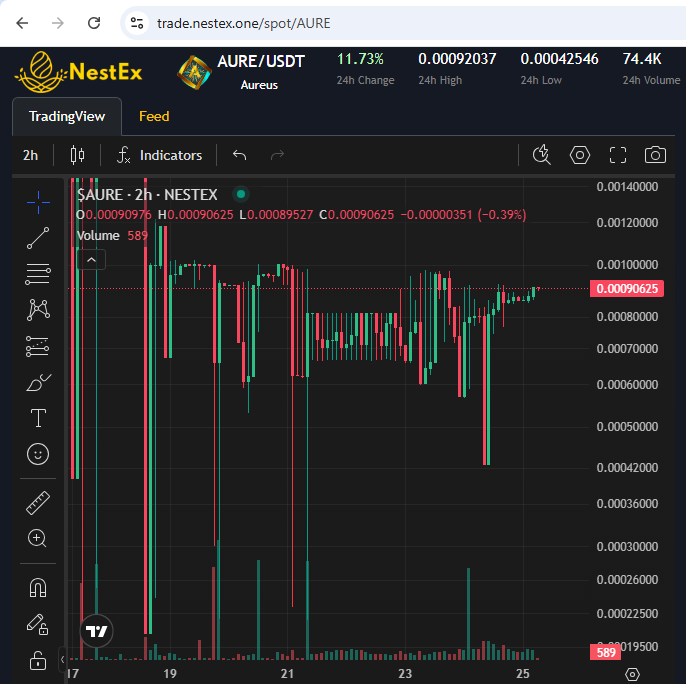Click the 24h High value 0.00092037

(457, 59)
